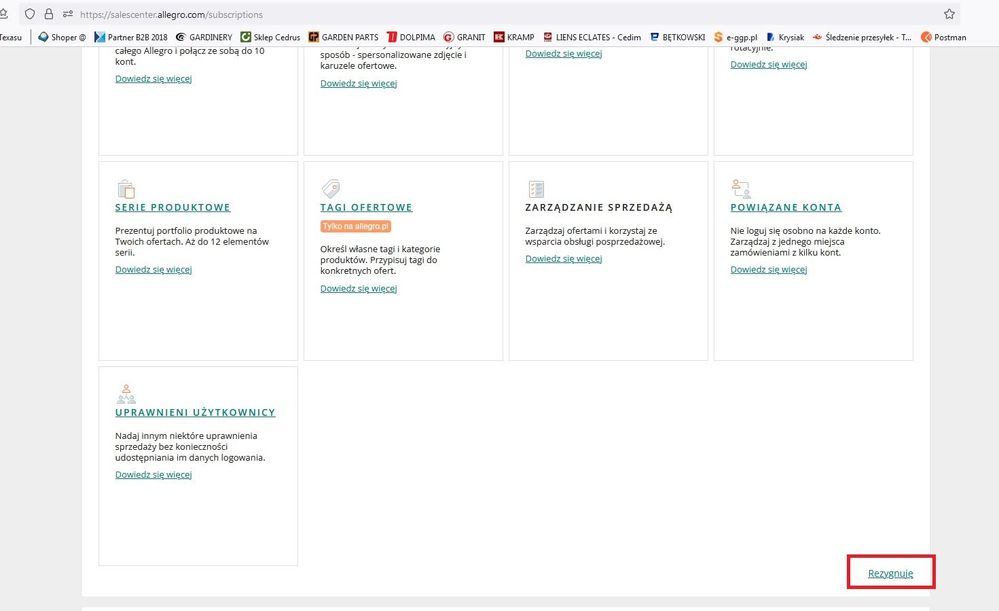Open the Sklep Cedrus bookmark
The width and height of the screenshot is (999, 611).
(270, 37)
